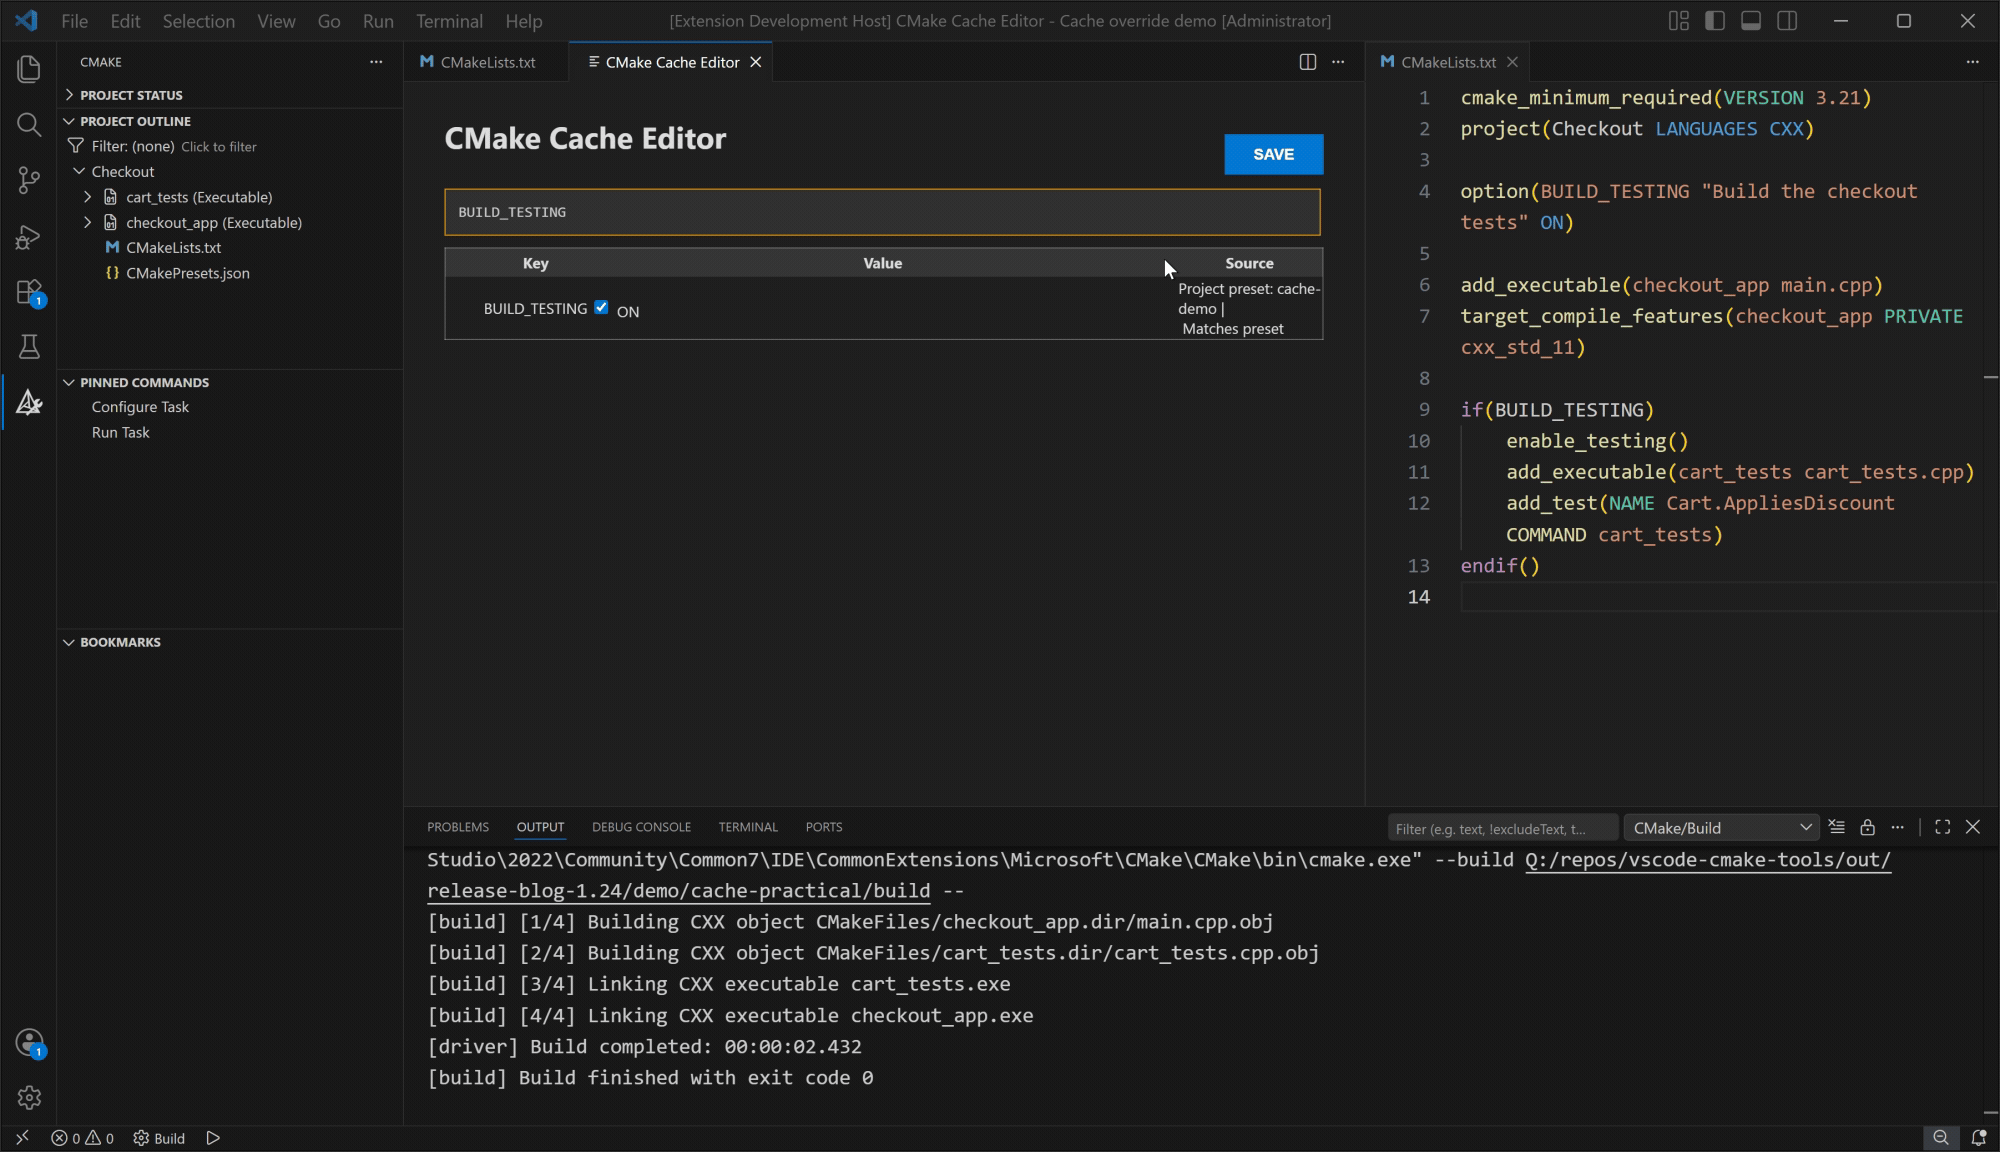The image size is (2000, 1152).
Task: Open CMakePresets.json in project outline
Action: point(187,273)
